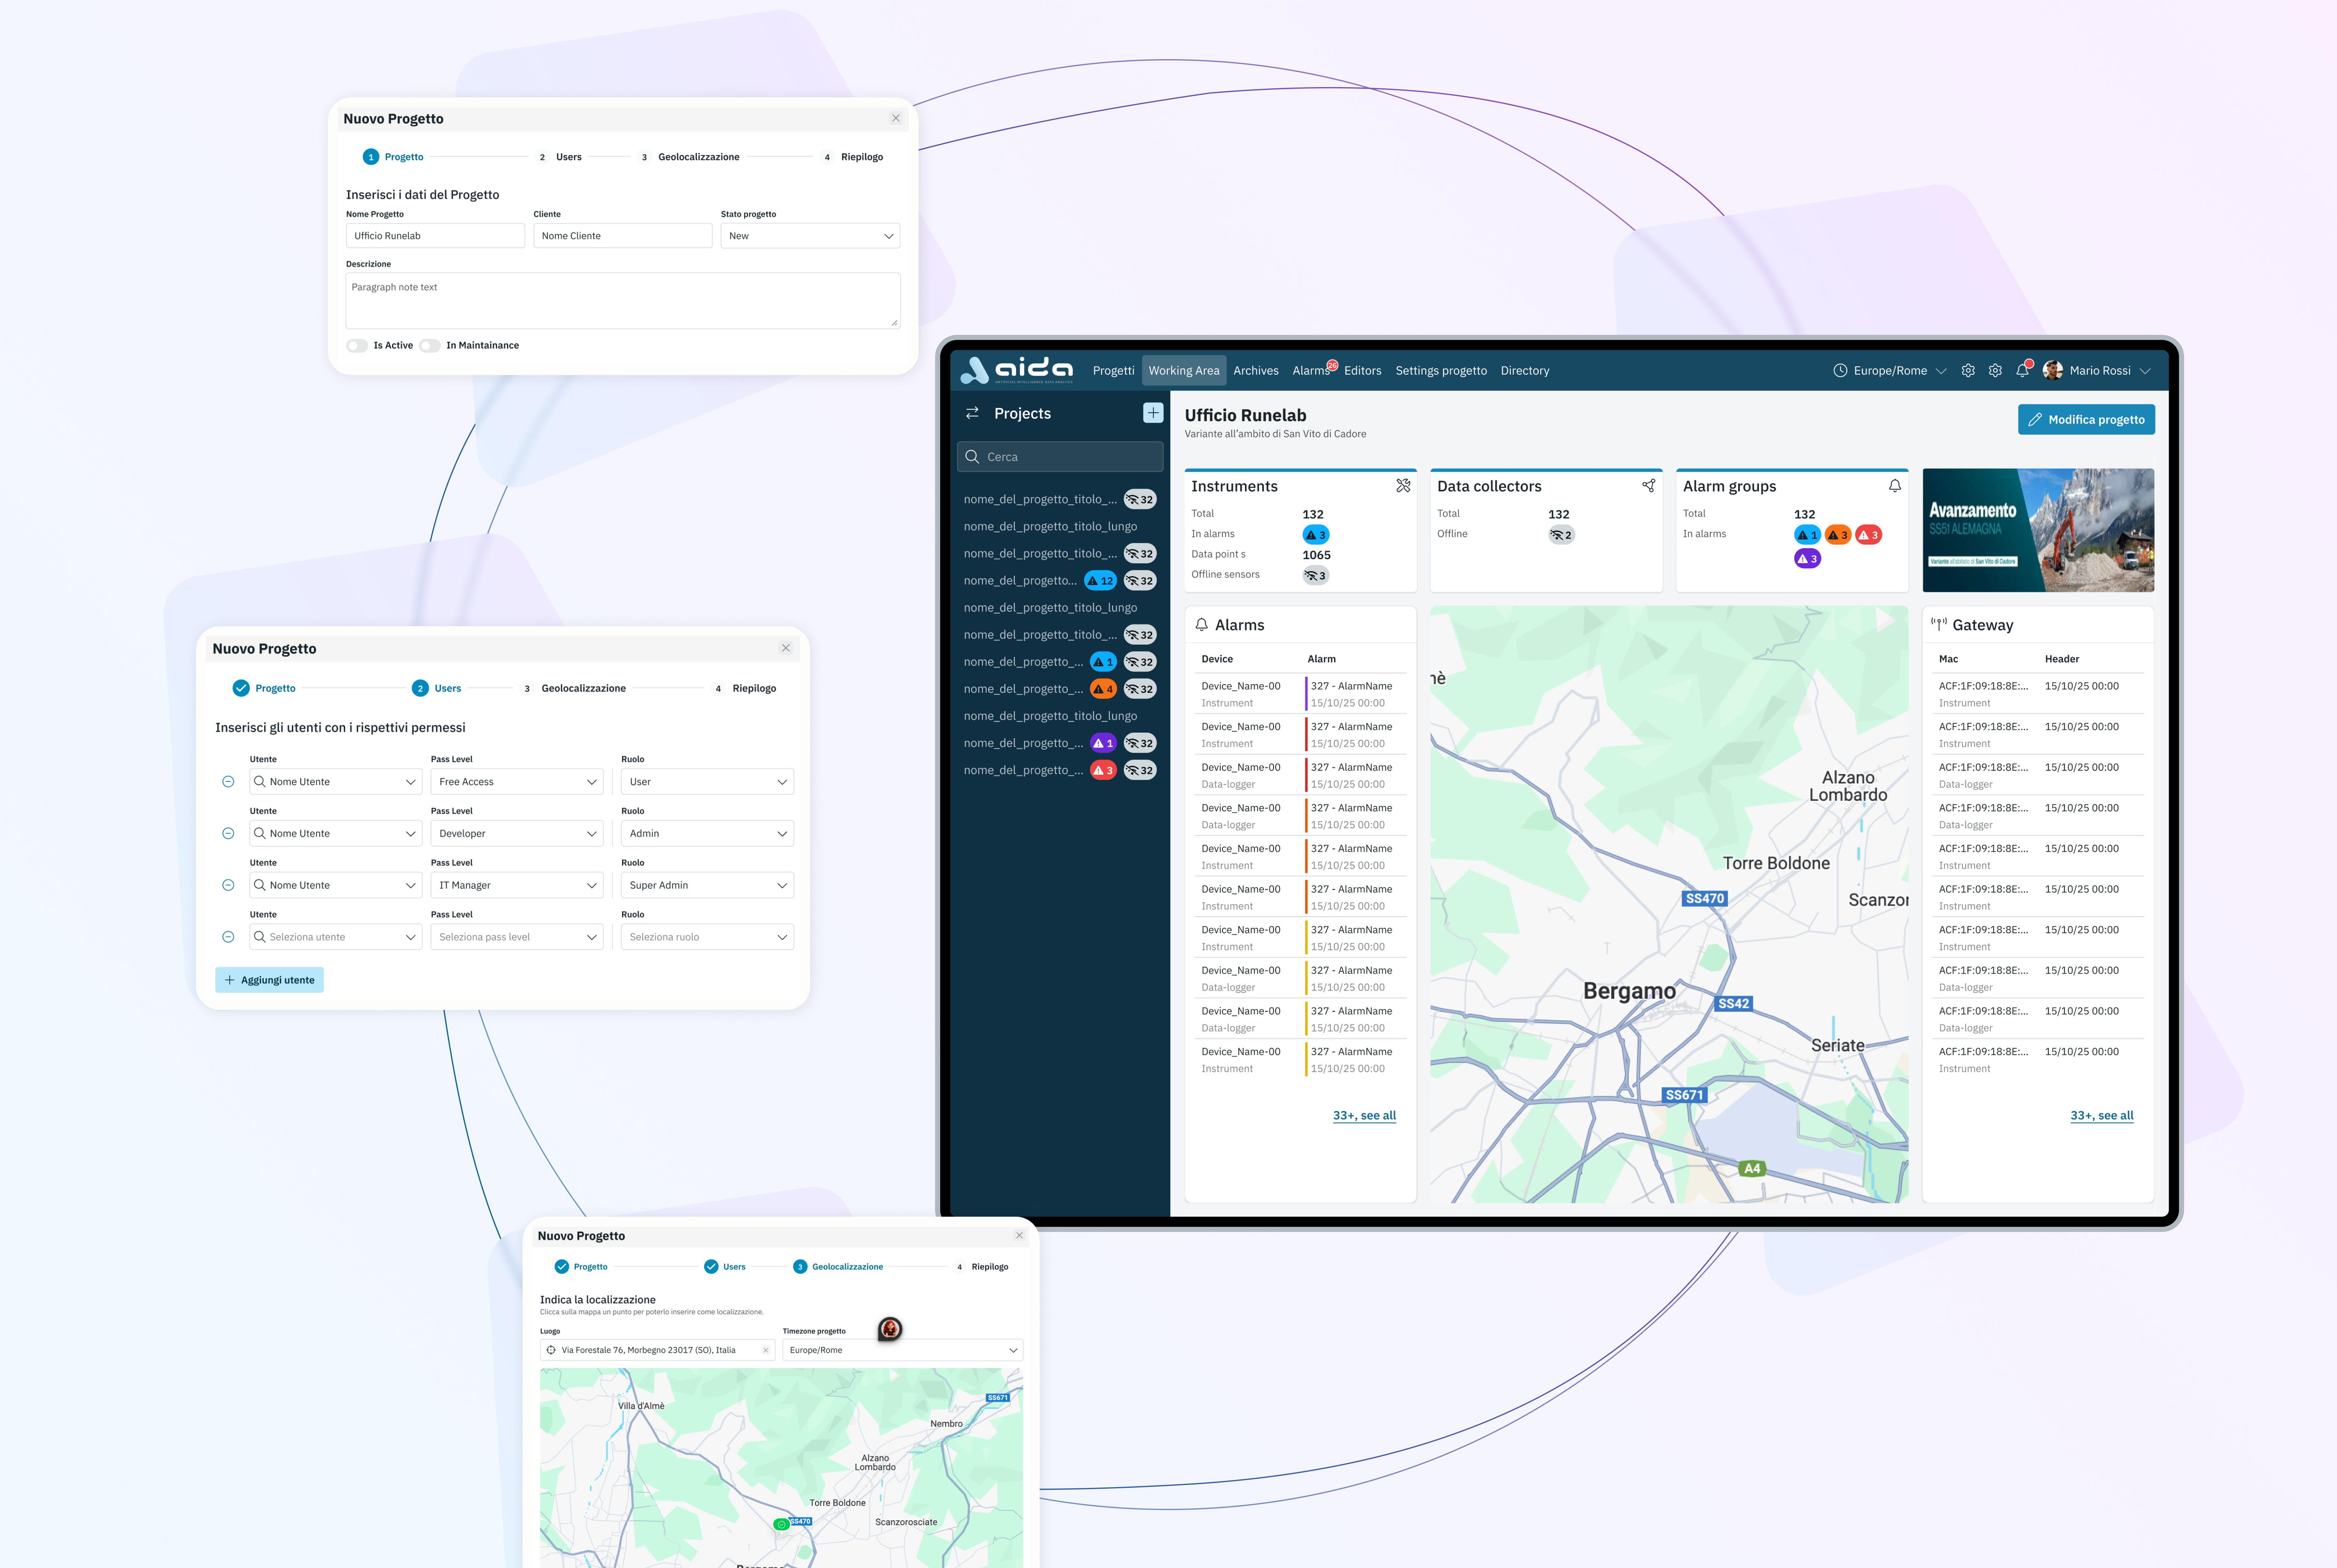Open the Pass Level dropdown showing Developer
The height and width of the screenshot is (1568, 2337).
click(517, 834)
